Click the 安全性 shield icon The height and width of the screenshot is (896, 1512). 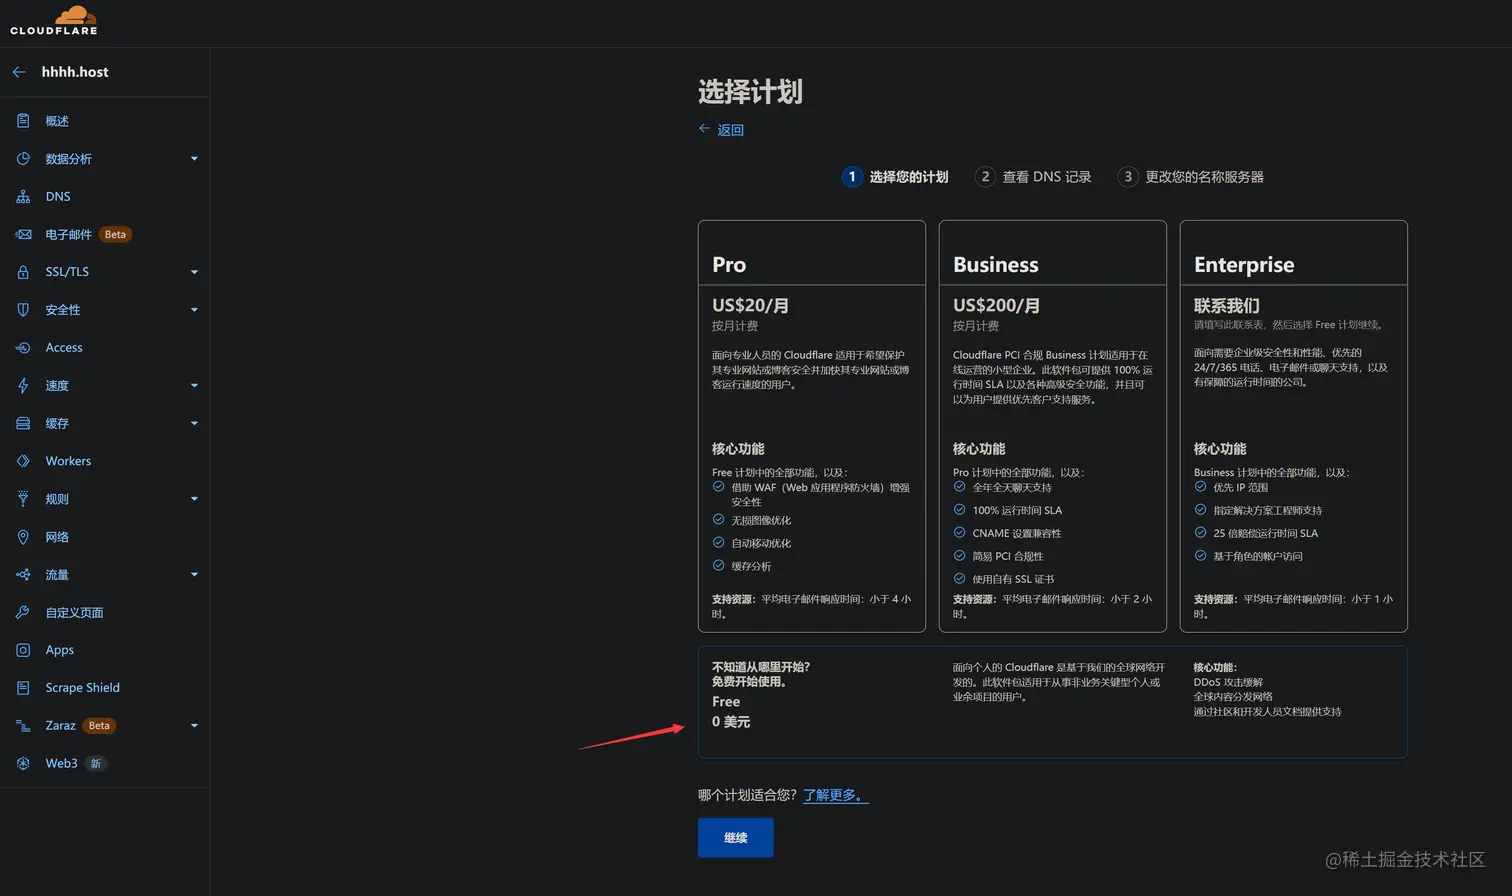[x=23, y=310]
